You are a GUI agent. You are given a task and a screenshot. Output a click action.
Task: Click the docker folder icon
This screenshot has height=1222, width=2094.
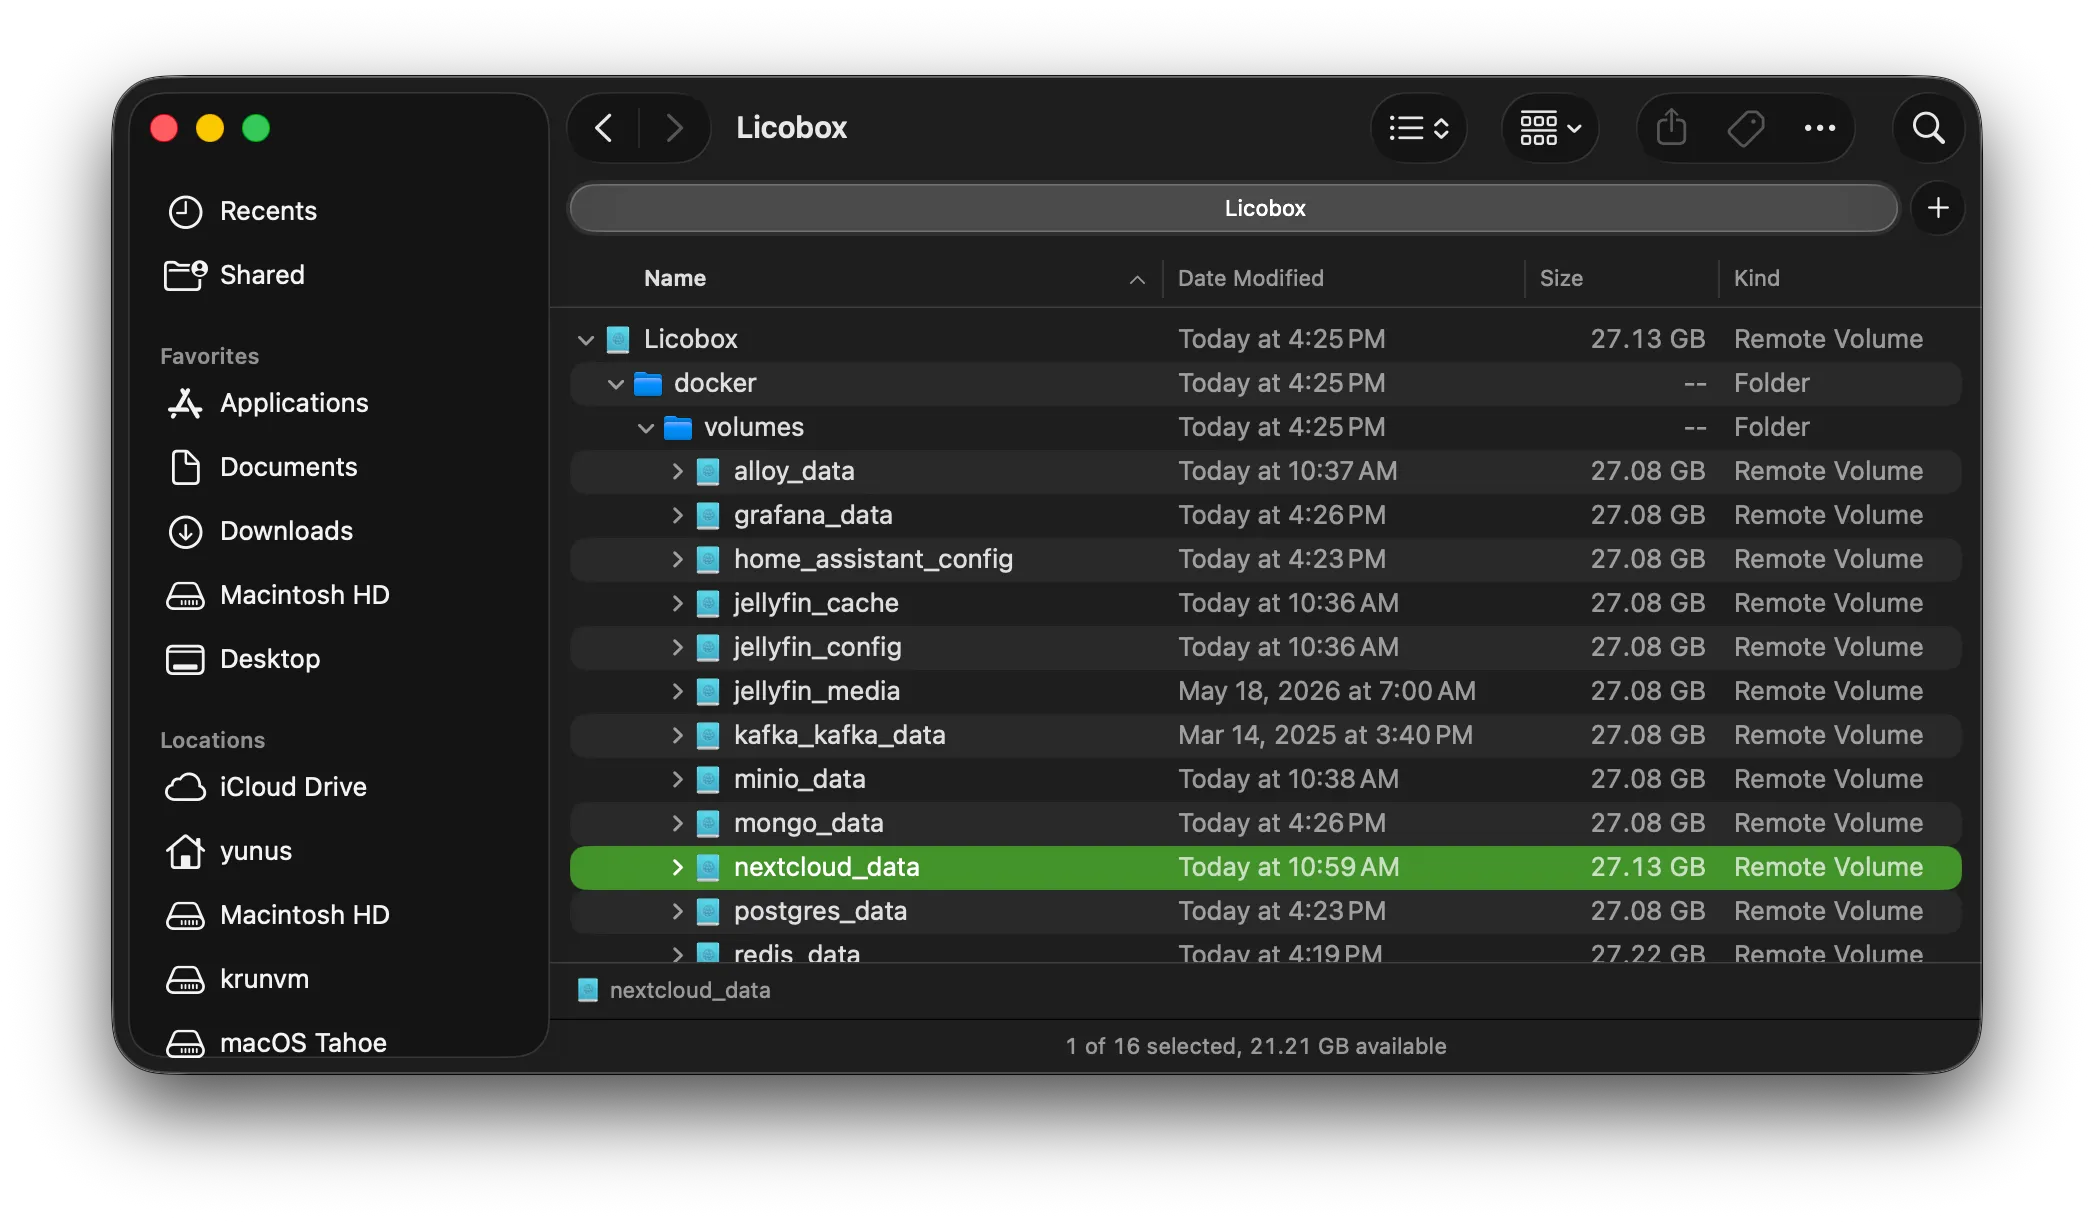(x=648, y=383)
